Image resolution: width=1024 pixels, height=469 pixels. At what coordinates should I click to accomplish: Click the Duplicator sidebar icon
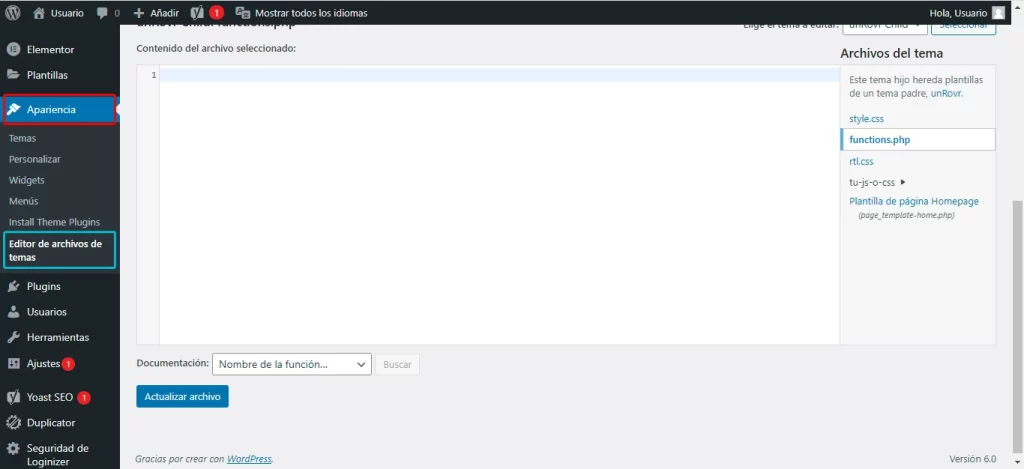(x=13, y=423)
